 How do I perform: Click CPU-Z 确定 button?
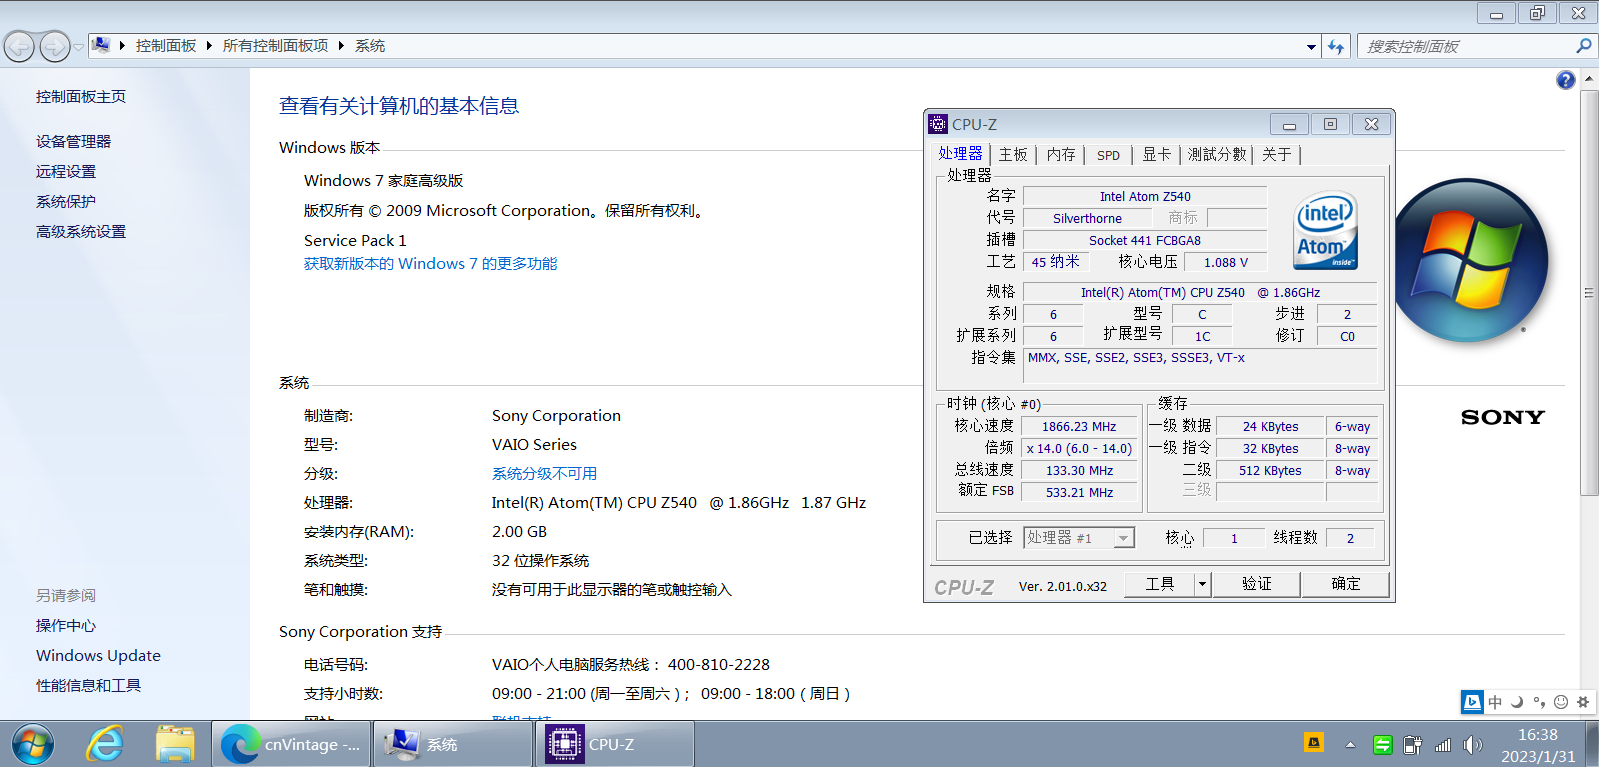pyautogui.click(x=1346, y=584)
